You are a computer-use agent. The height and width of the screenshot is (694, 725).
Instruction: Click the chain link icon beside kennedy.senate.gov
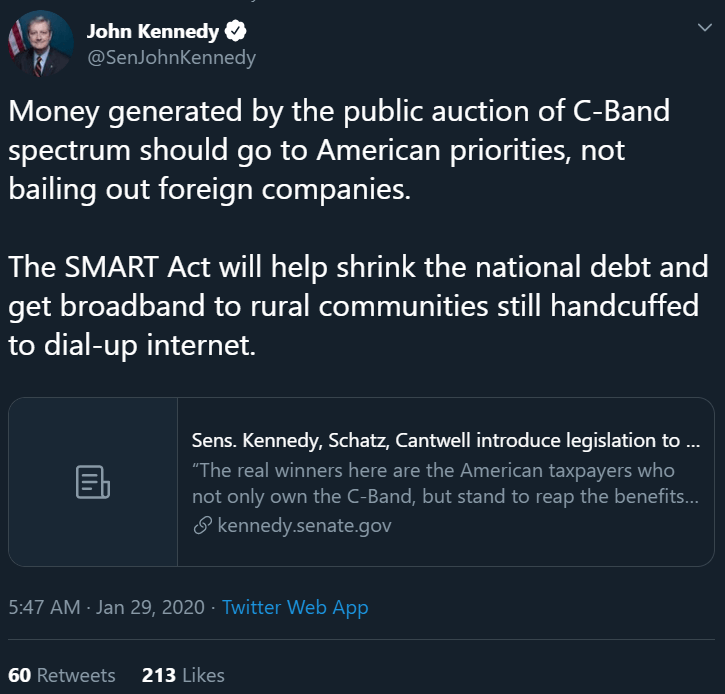click(201, 526)
